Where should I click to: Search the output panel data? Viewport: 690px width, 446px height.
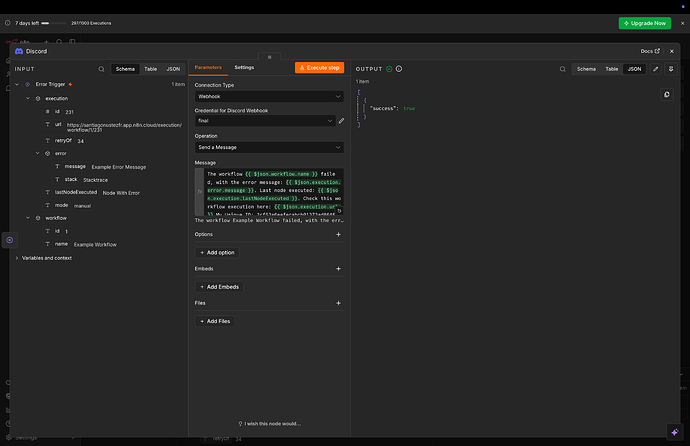562,69
